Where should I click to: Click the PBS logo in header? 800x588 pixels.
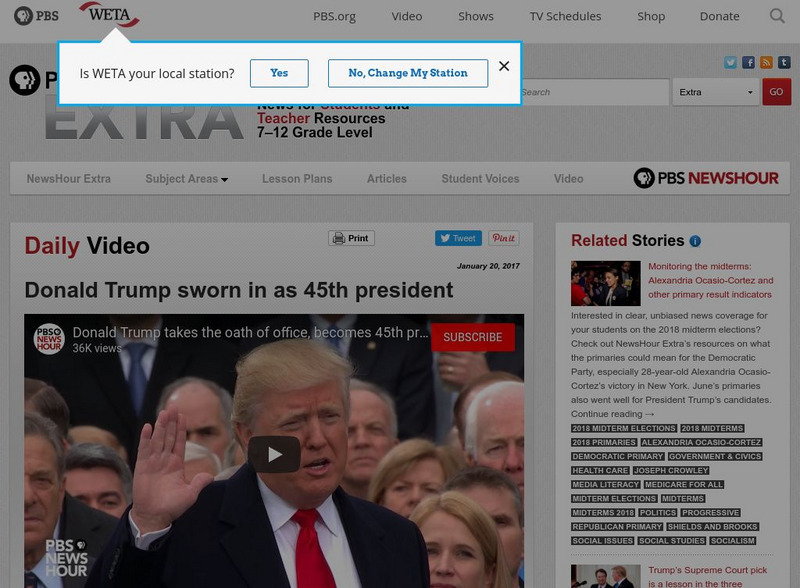(36, 16)
